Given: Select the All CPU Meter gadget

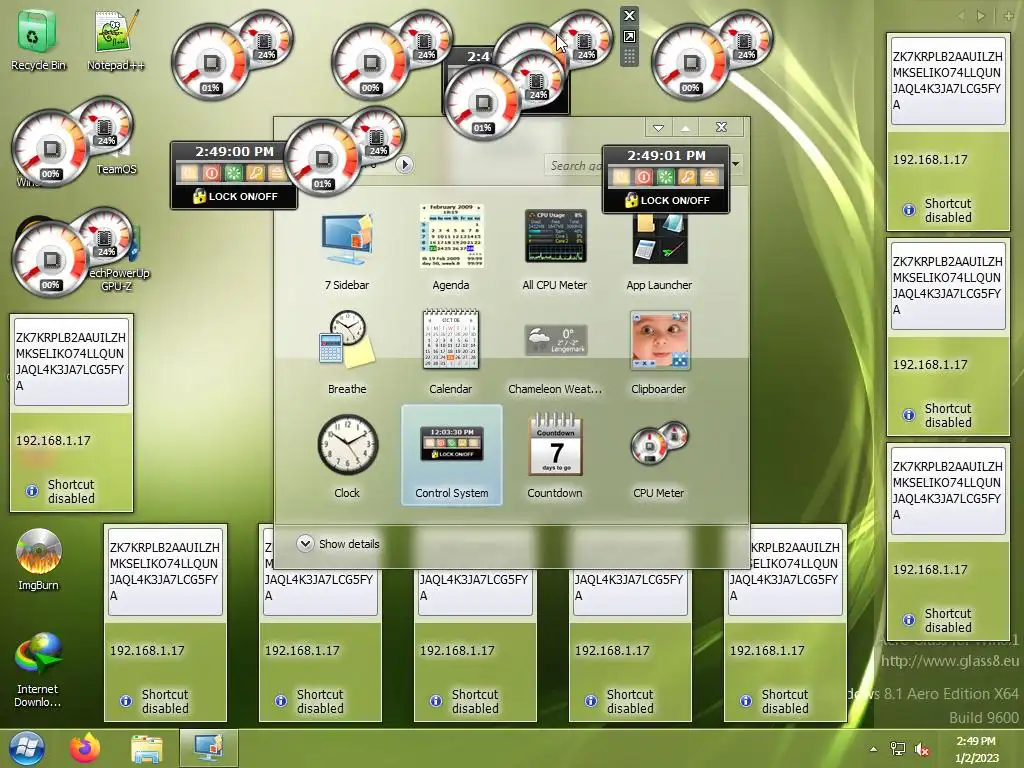Looking at the screenshot, I should click(554, 248).
